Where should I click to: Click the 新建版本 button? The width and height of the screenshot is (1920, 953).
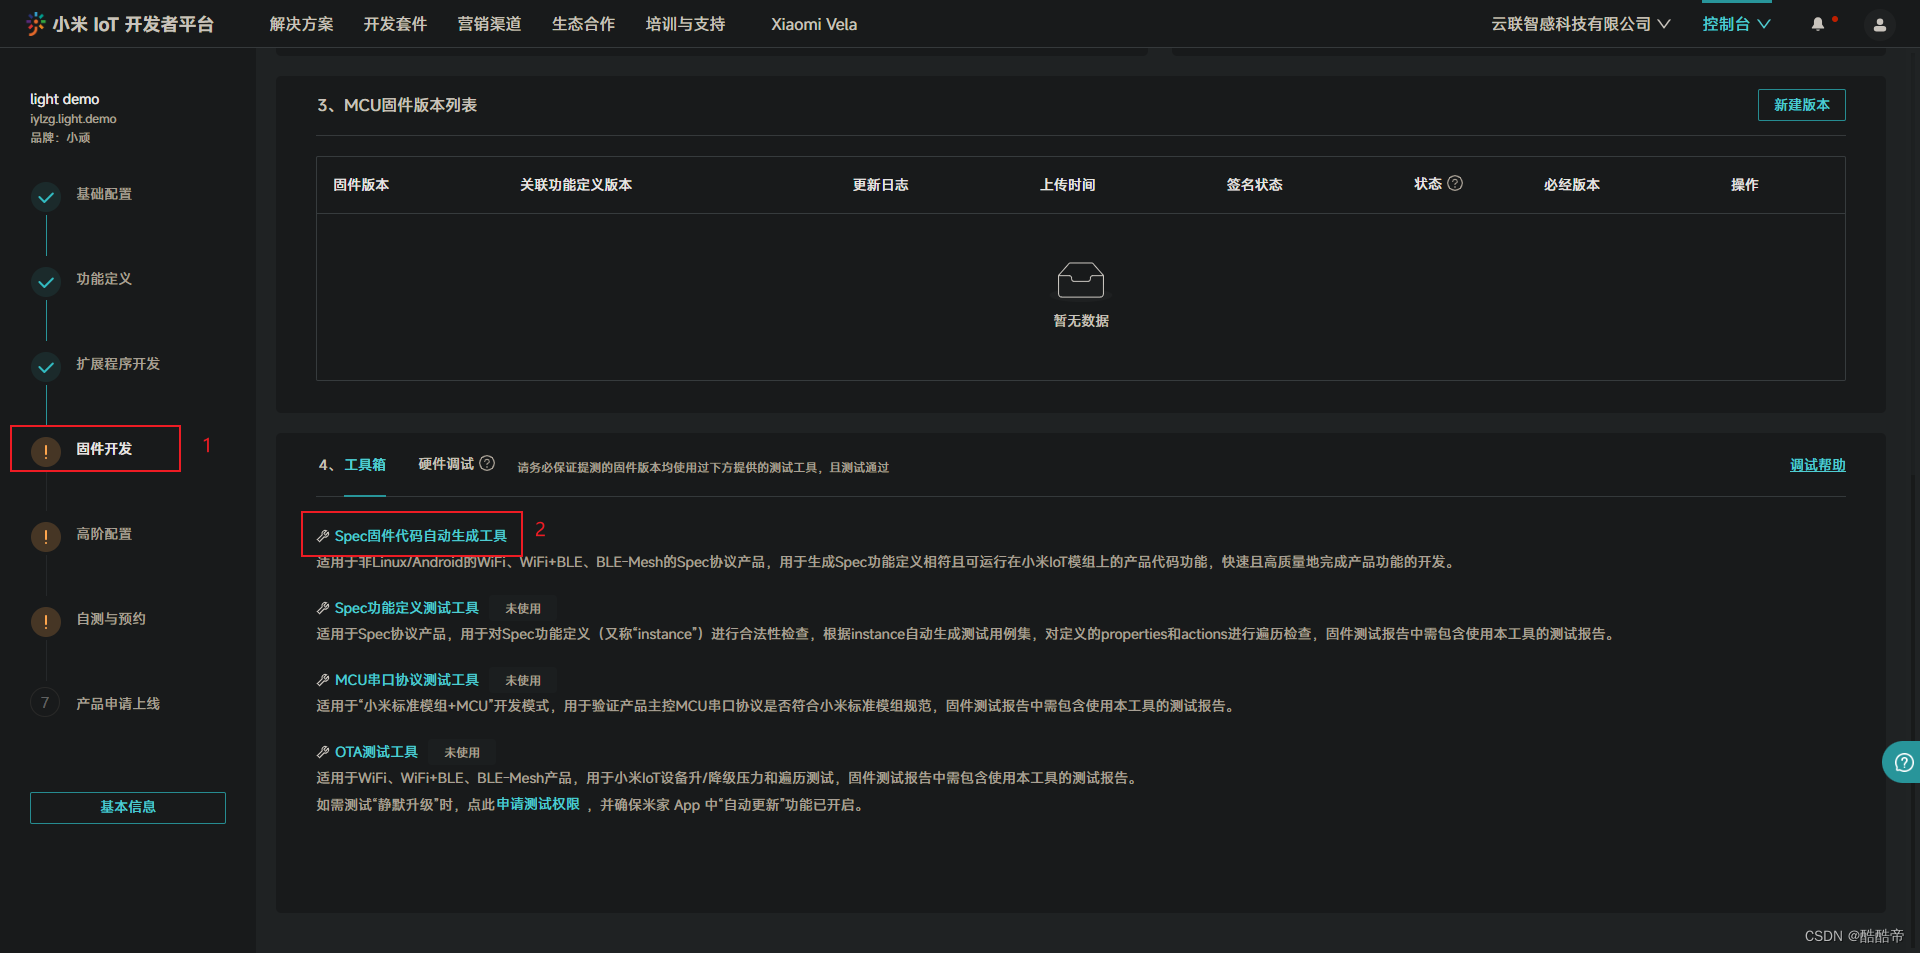tap(1802, 105)
